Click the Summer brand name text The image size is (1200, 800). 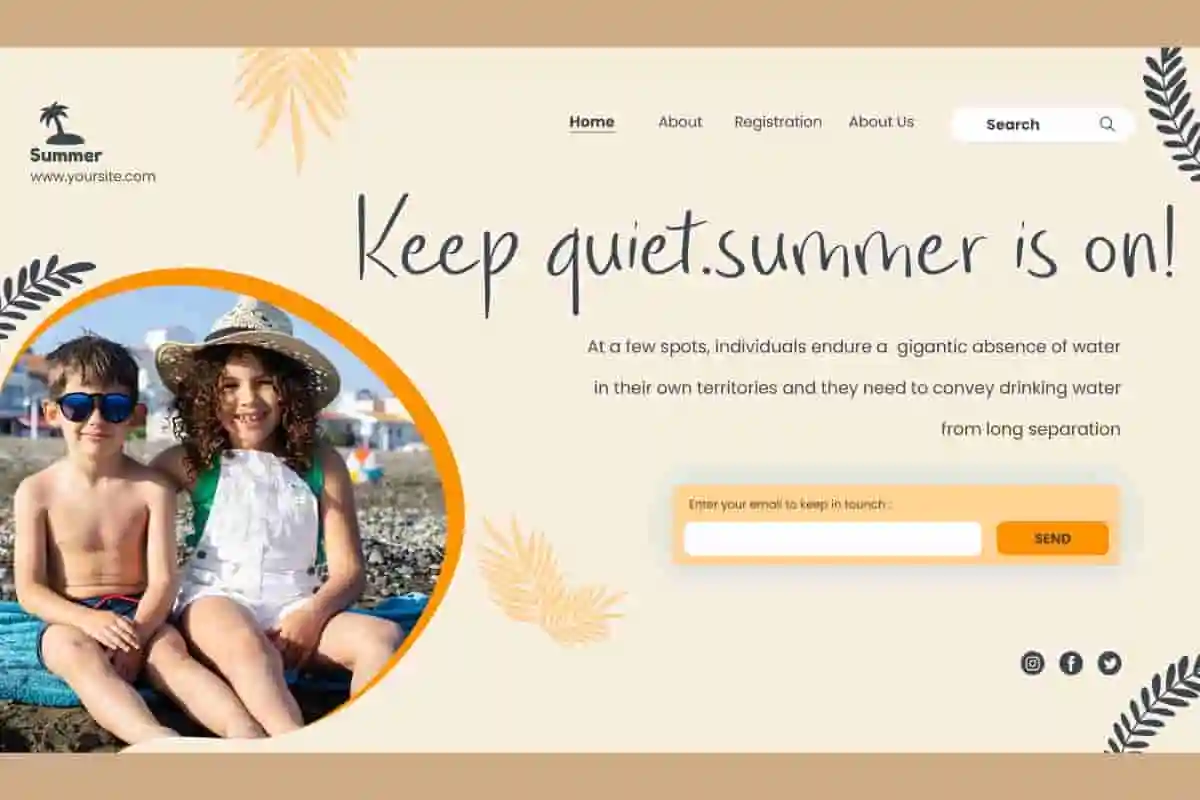click(66, 155)
